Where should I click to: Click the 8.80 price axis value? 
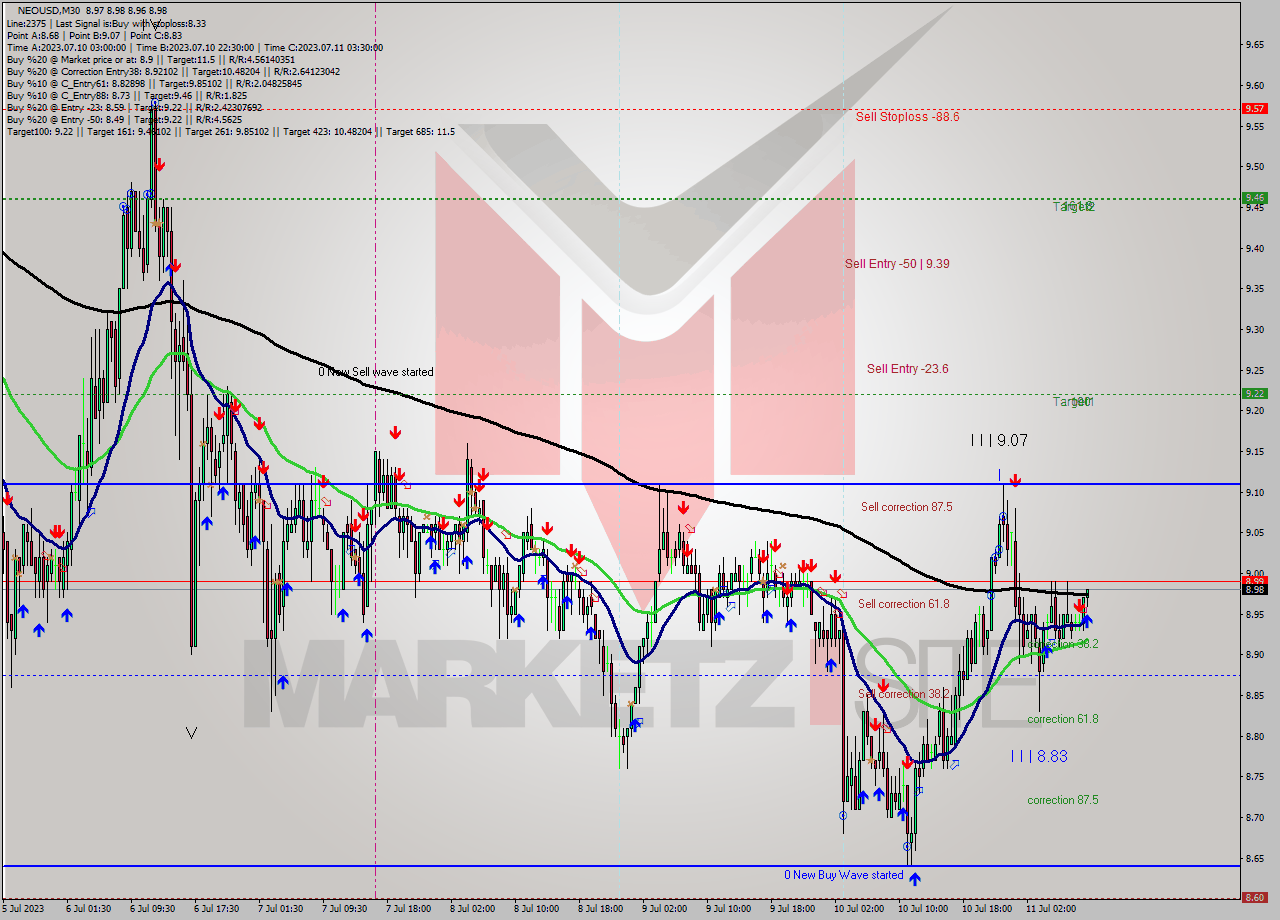coord(1257,736)
